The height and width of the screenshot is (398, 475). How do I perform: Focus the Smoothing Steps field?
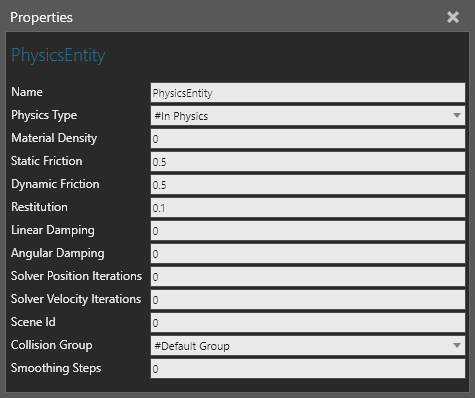coord(308,369)
